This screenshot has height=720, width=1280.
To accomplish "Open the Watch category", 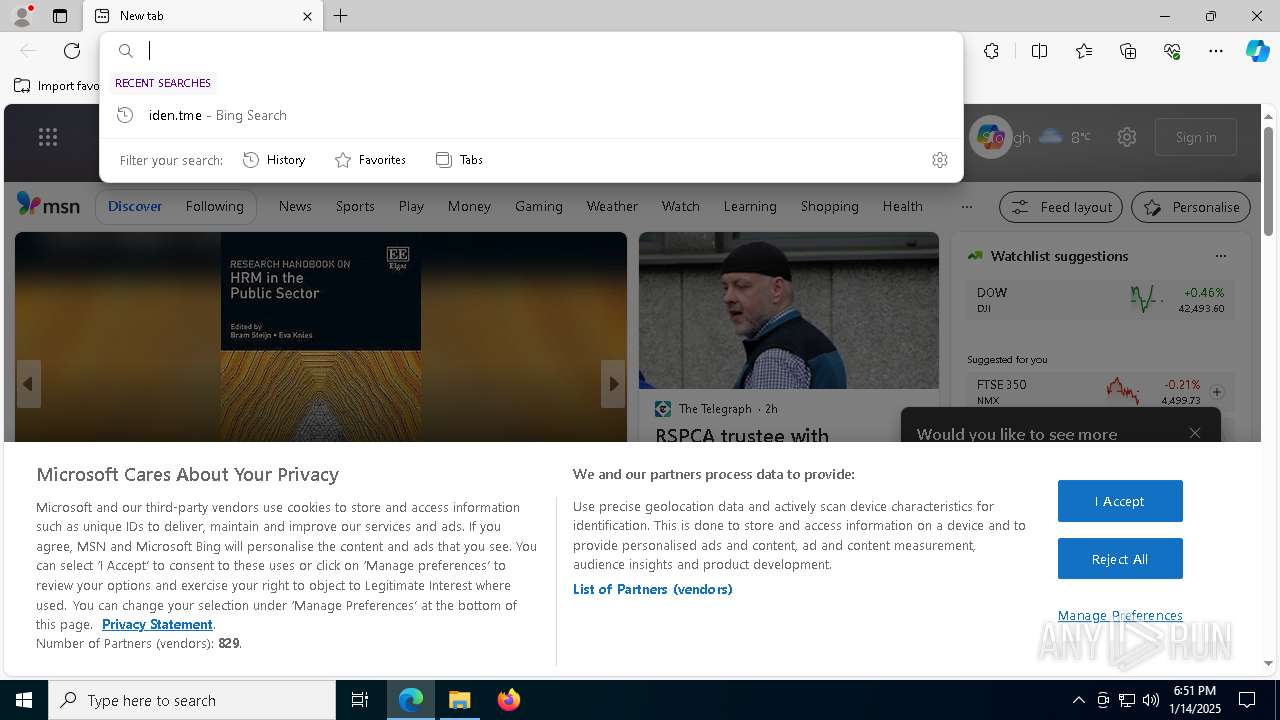I will pyautogui.click(x=680, y=206).
